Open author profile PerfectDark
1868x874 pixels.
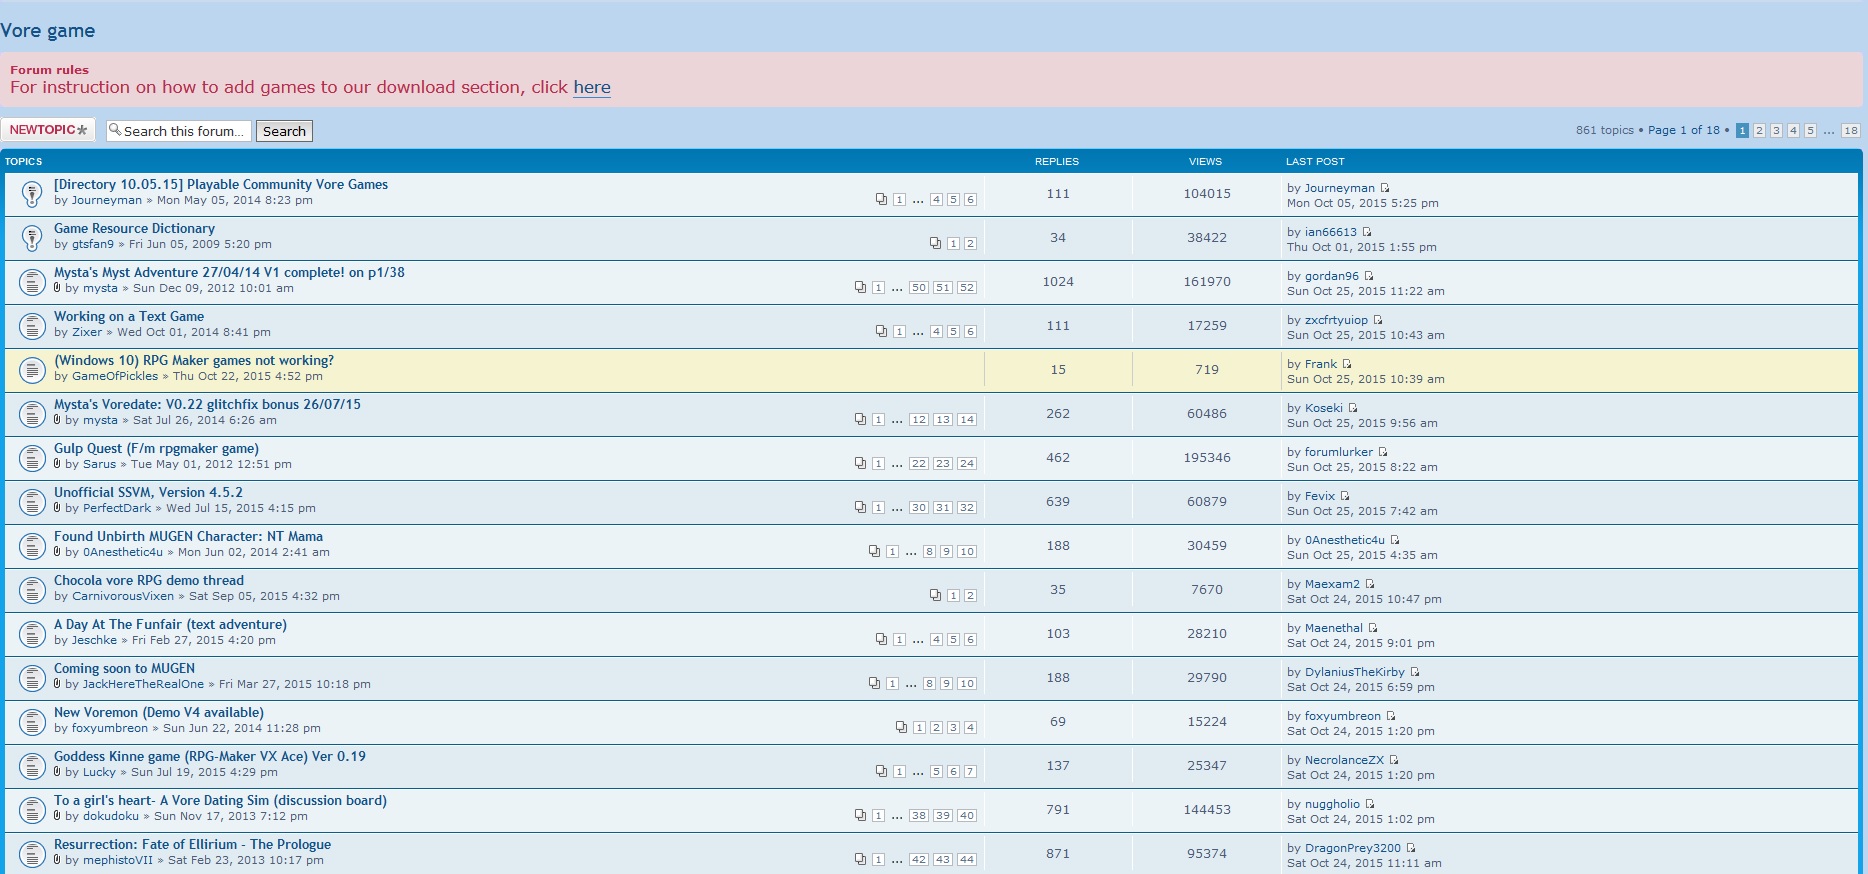coord(117,508)
